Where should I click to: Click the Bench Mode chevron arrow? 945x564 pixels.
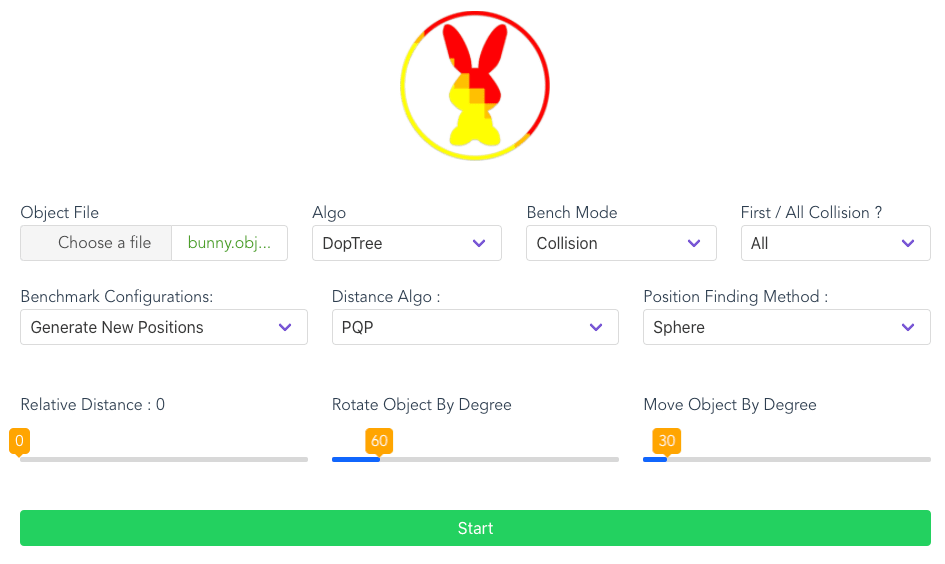click(x=694, y=243)
